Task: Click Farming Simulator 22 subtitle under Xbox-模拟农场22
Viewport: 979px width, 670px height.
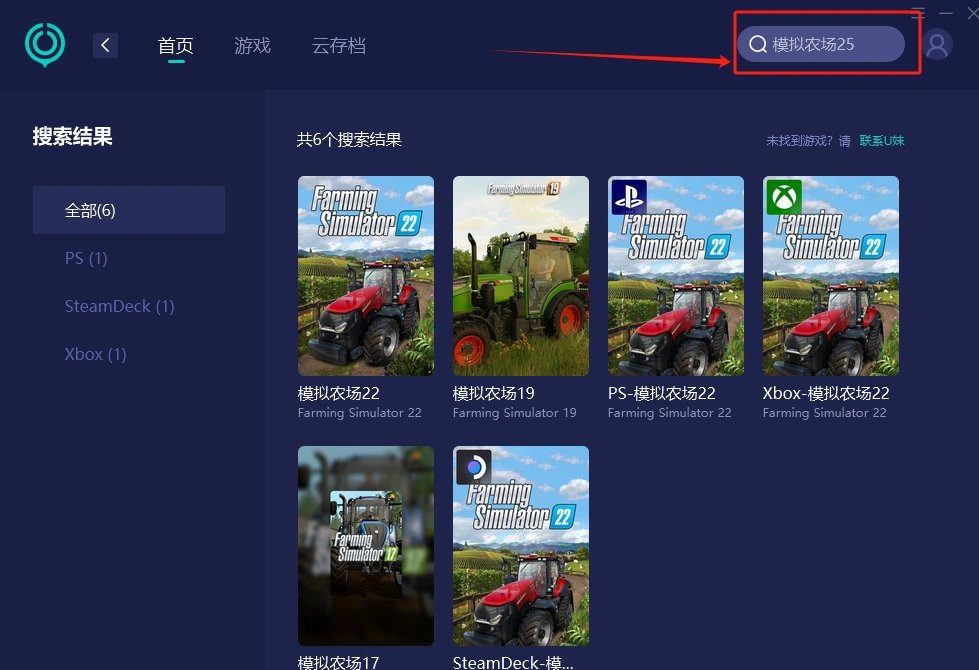Action: pyautogui.click(x=824, y=413)
